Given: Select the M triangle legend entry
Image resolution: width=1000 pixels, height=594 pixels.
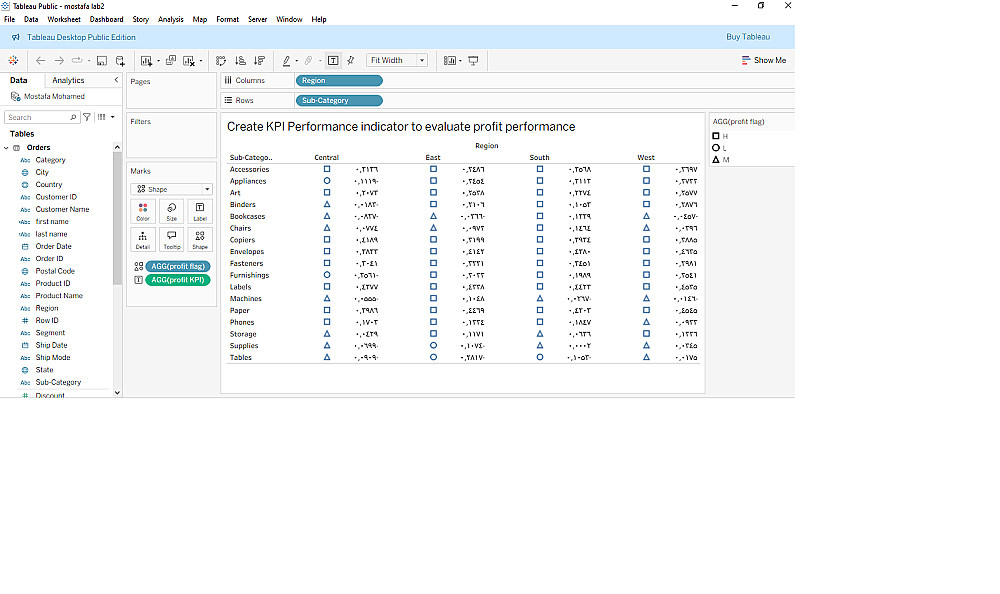Looking at the screenshot, I should coord(720,160).
